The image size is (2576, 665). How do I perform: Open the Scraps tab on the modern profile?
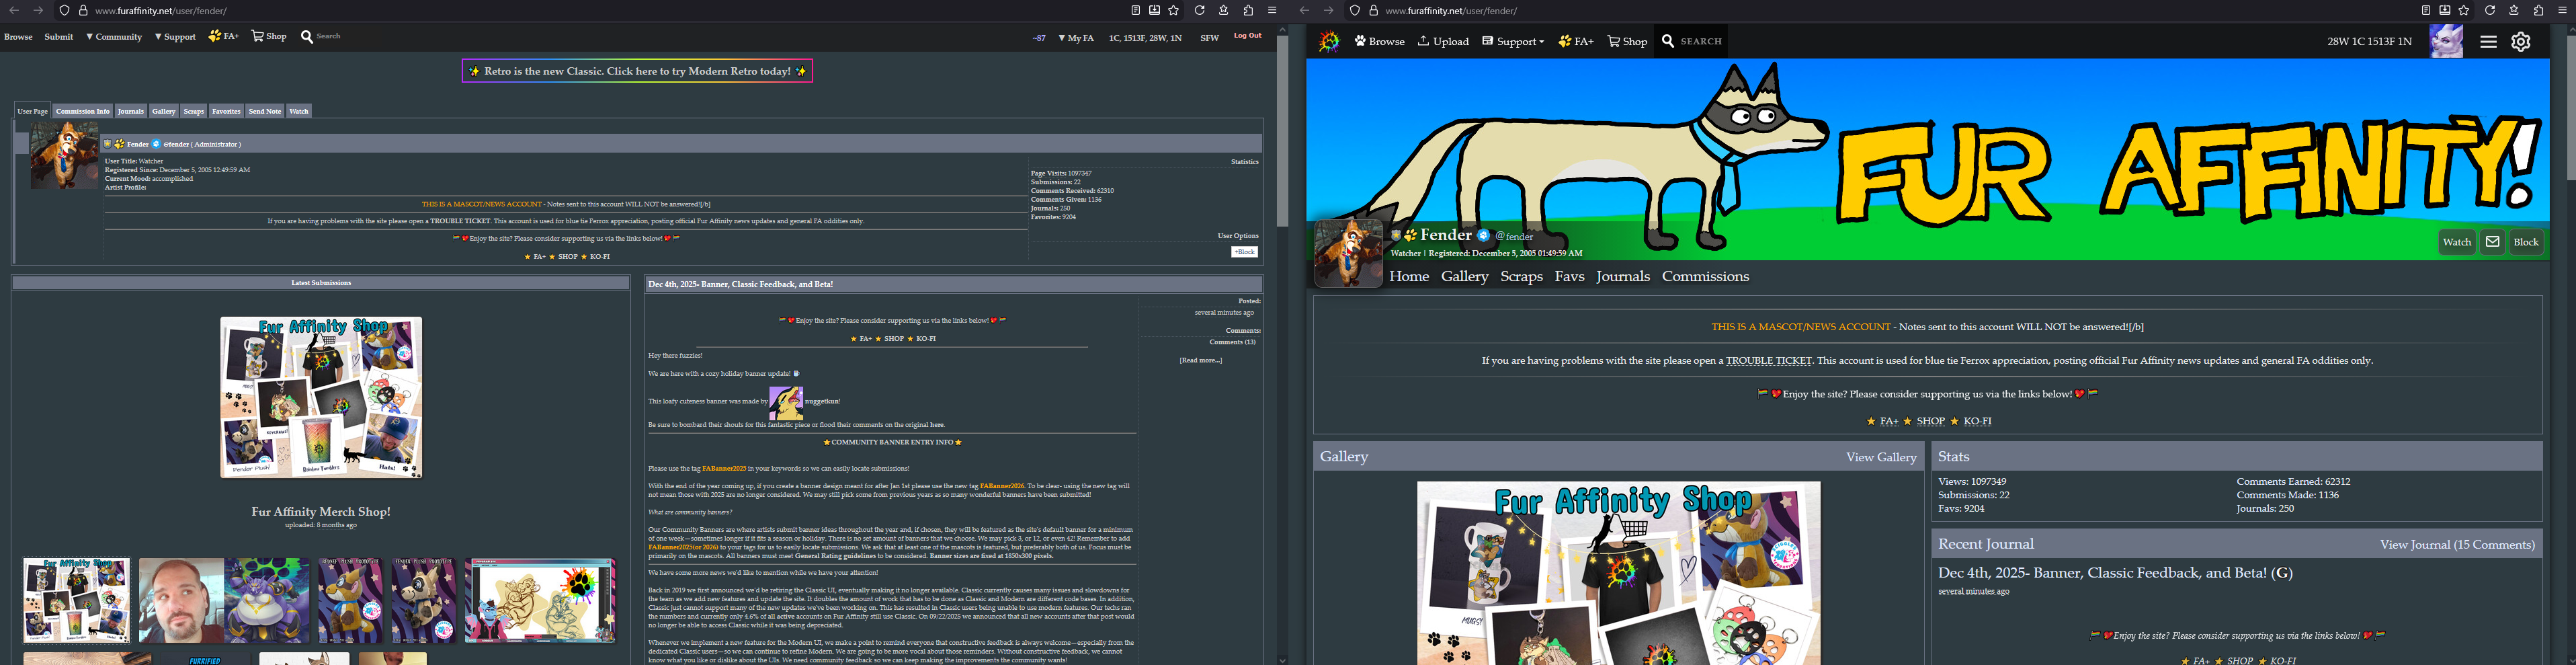[x=1521, y=276]
